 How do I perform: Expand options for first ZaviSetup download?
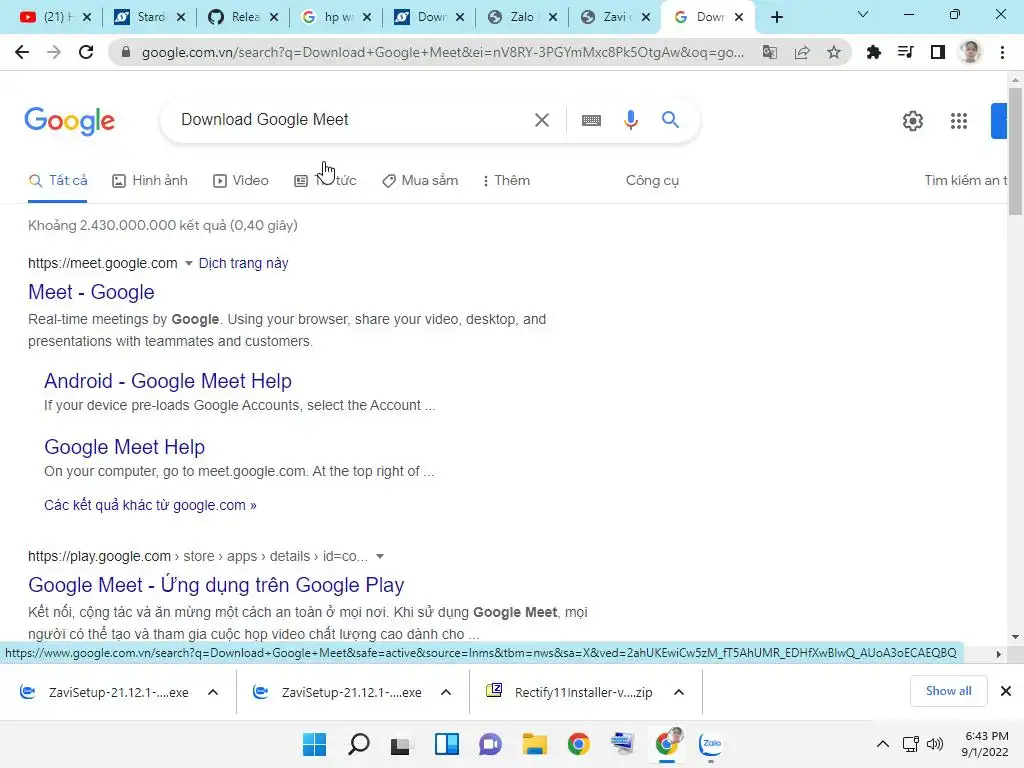(213, 692)
